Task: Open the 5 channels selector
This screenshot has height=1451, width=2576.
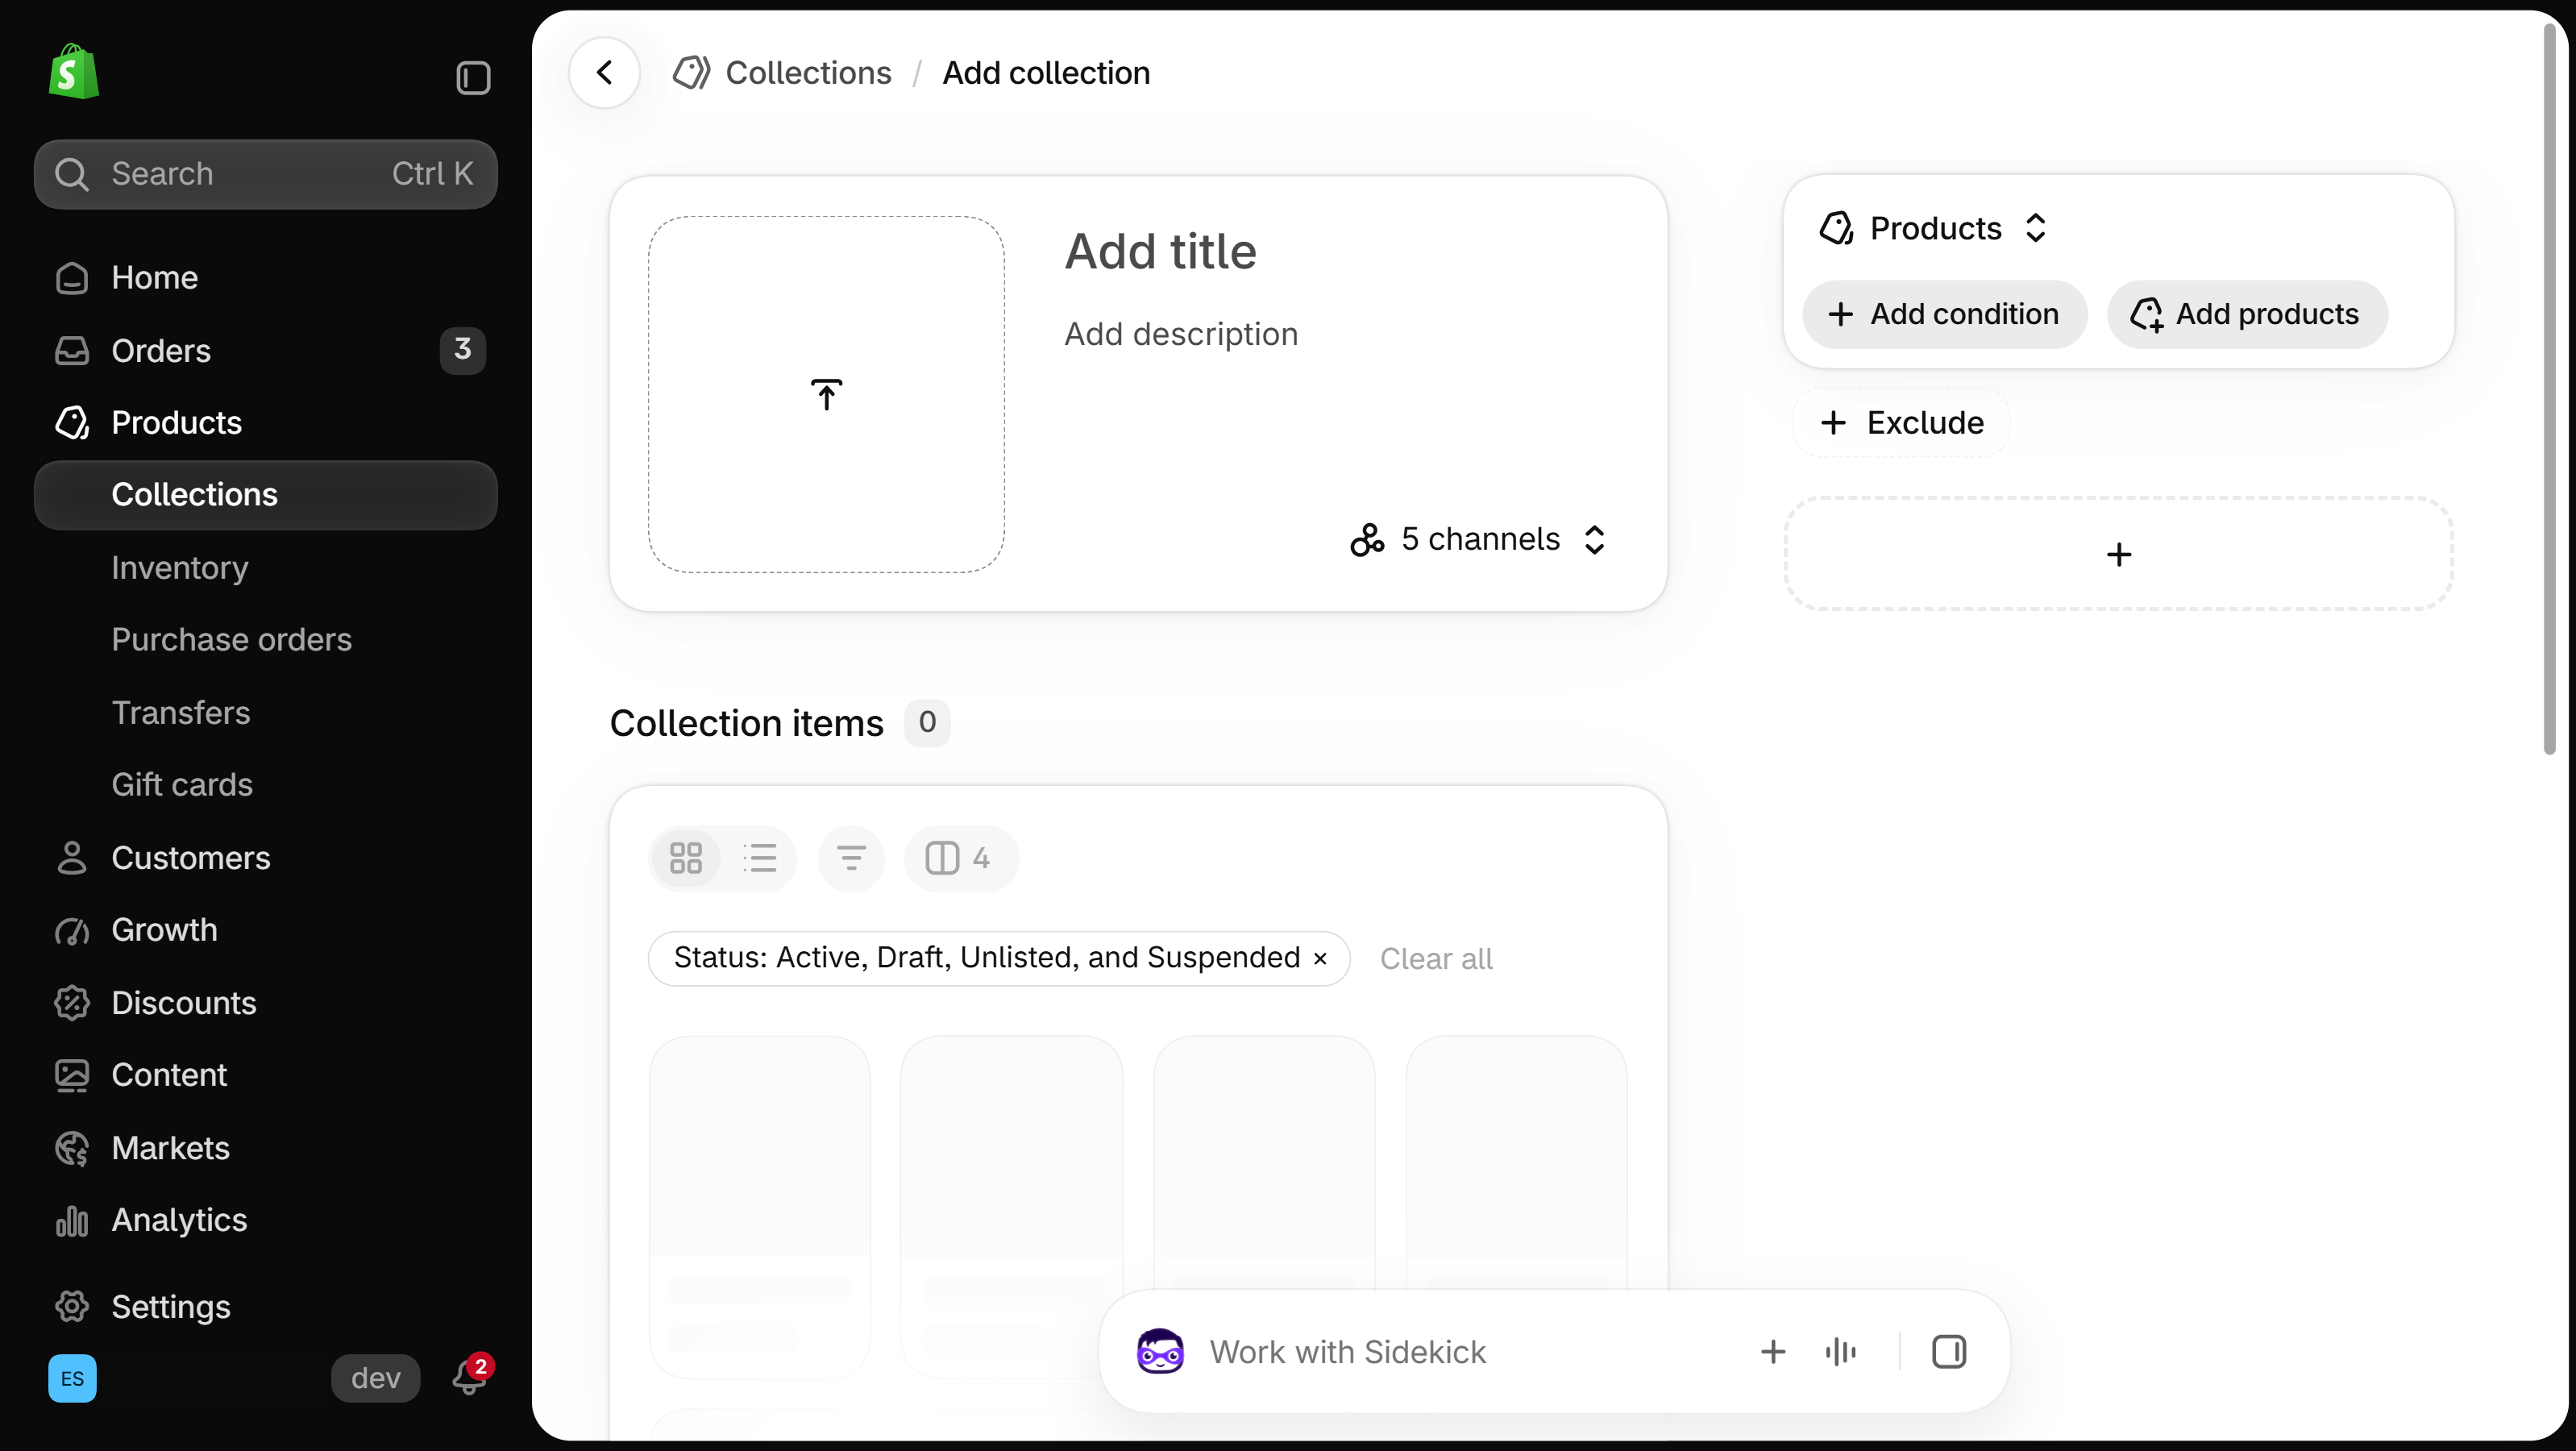Action: tap(1478, 539)
